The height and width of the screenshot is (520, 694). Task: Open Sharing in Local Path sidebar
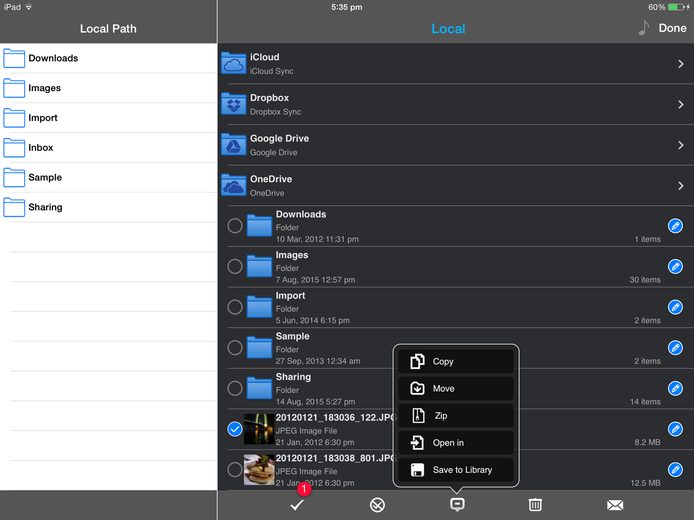click(x=108, y=207)
